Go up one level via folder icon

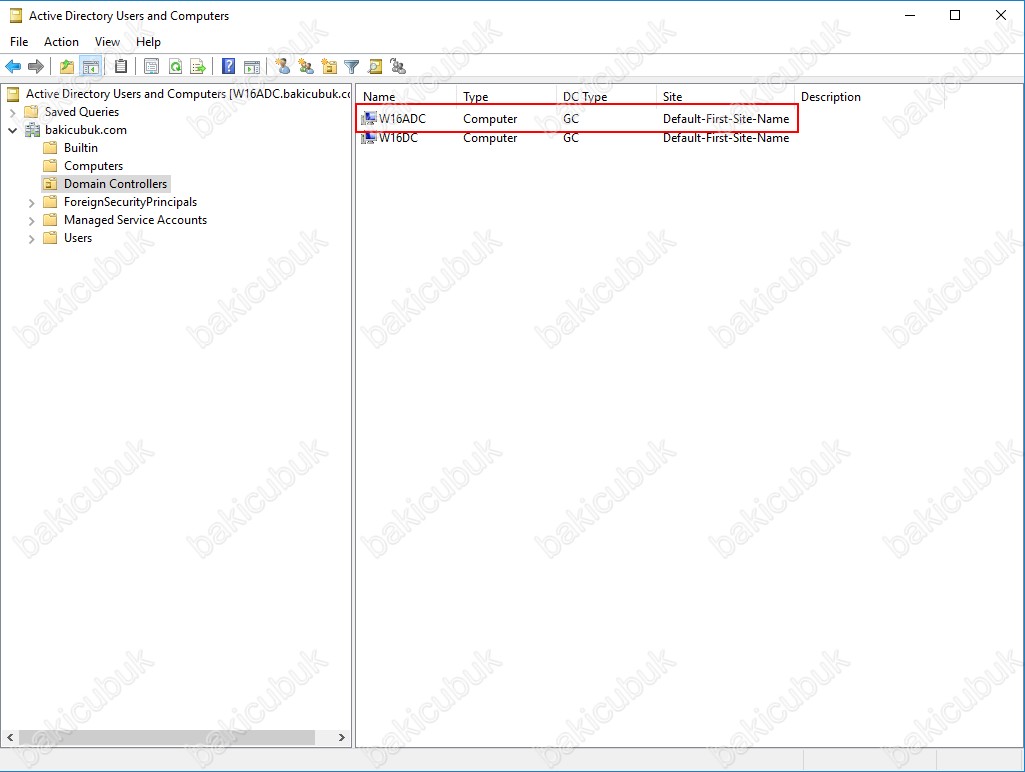(x=67, y=66)
